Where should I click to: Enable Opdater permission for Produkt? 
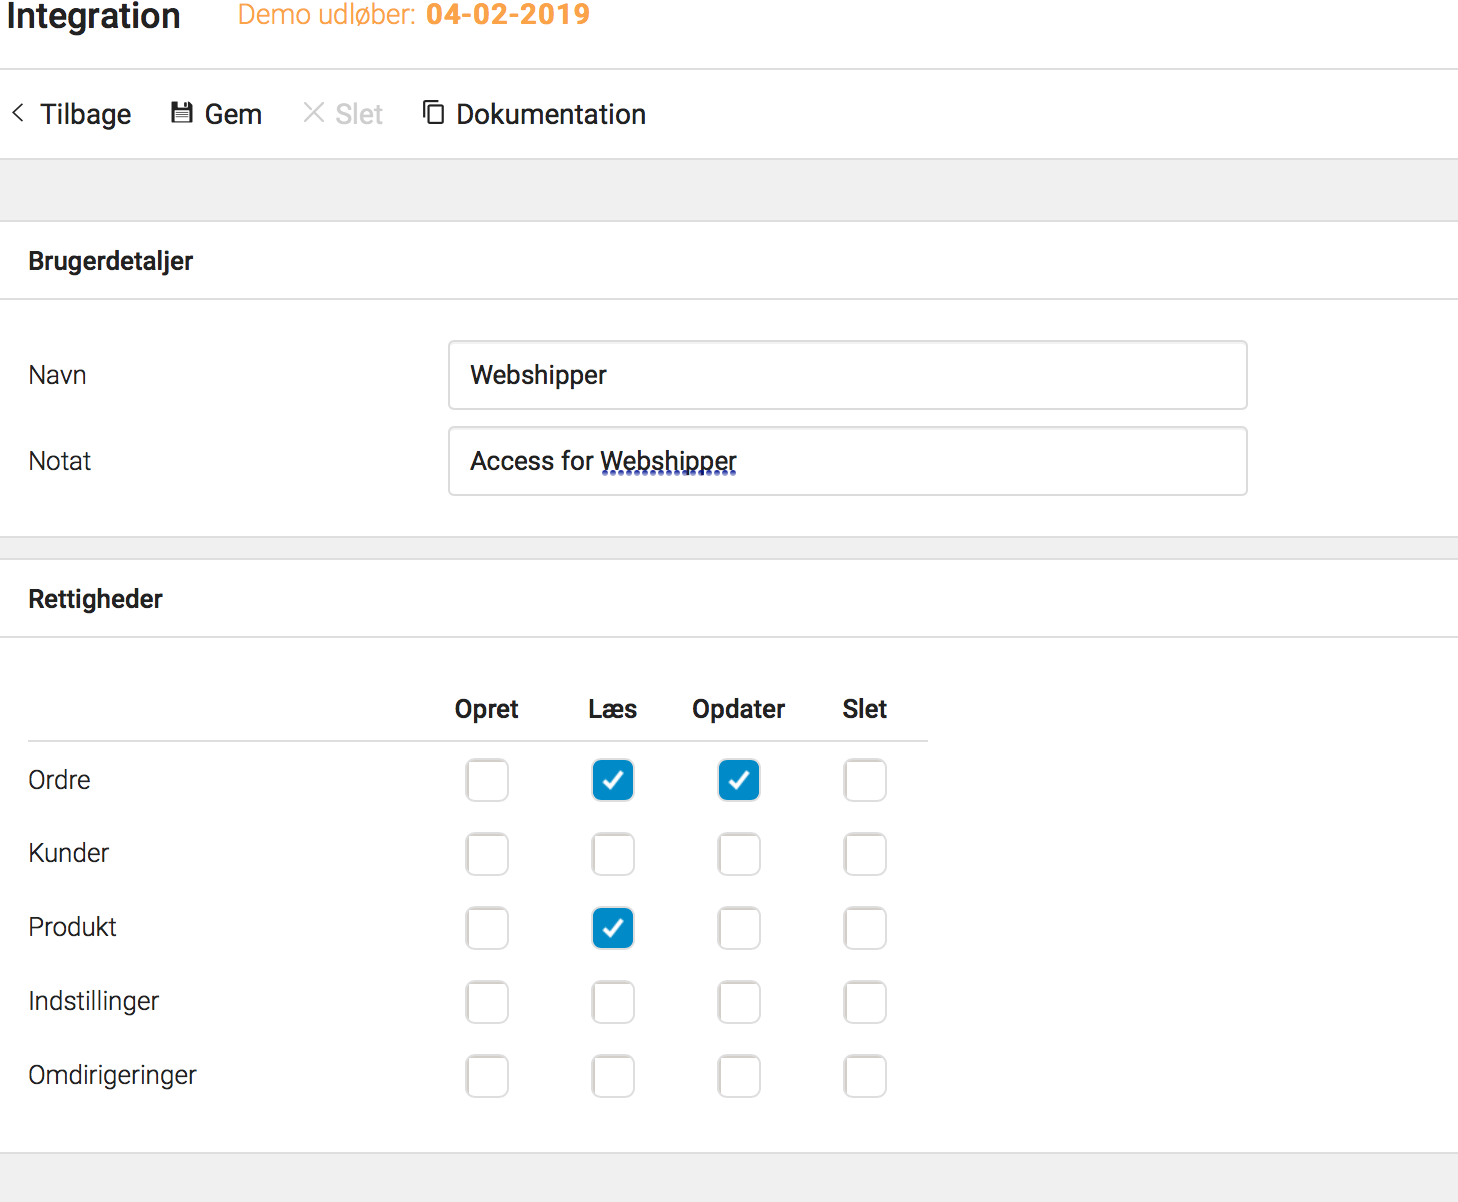[739, 928]
